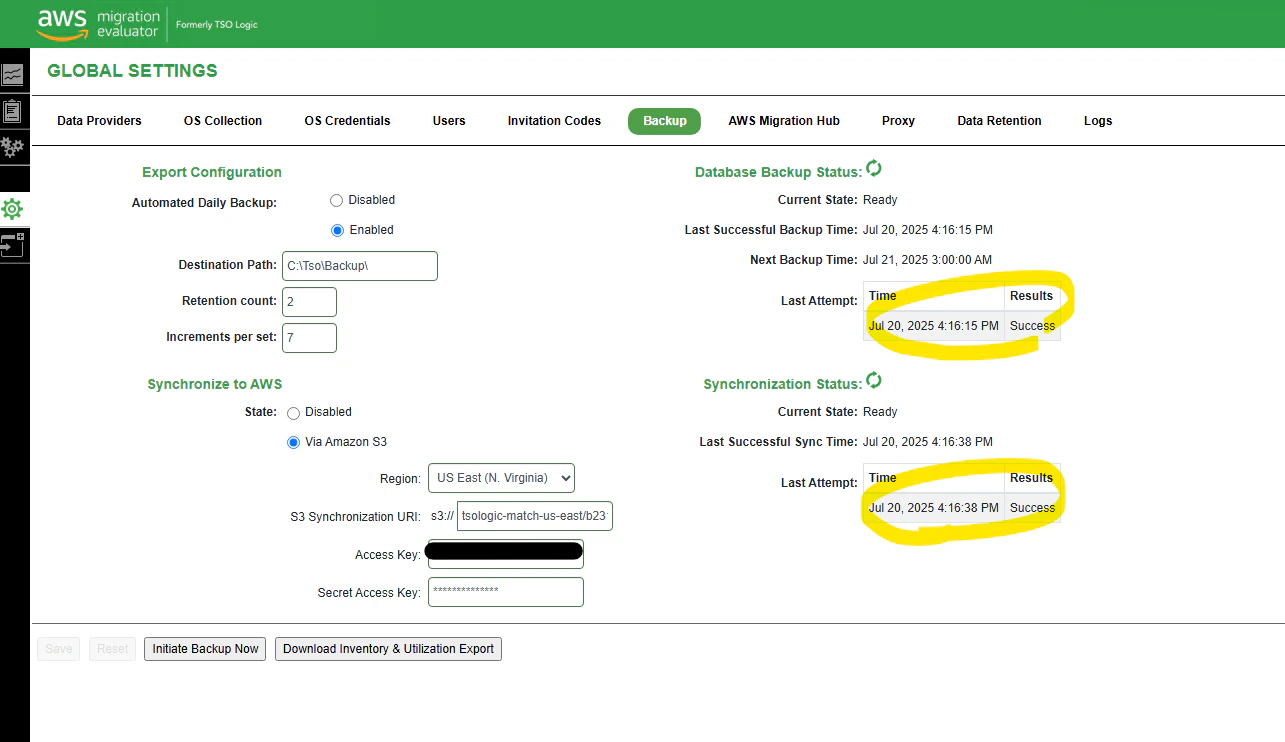Click the 'Jul 20, 2025 4:16:38 PM' table cell

934,508
